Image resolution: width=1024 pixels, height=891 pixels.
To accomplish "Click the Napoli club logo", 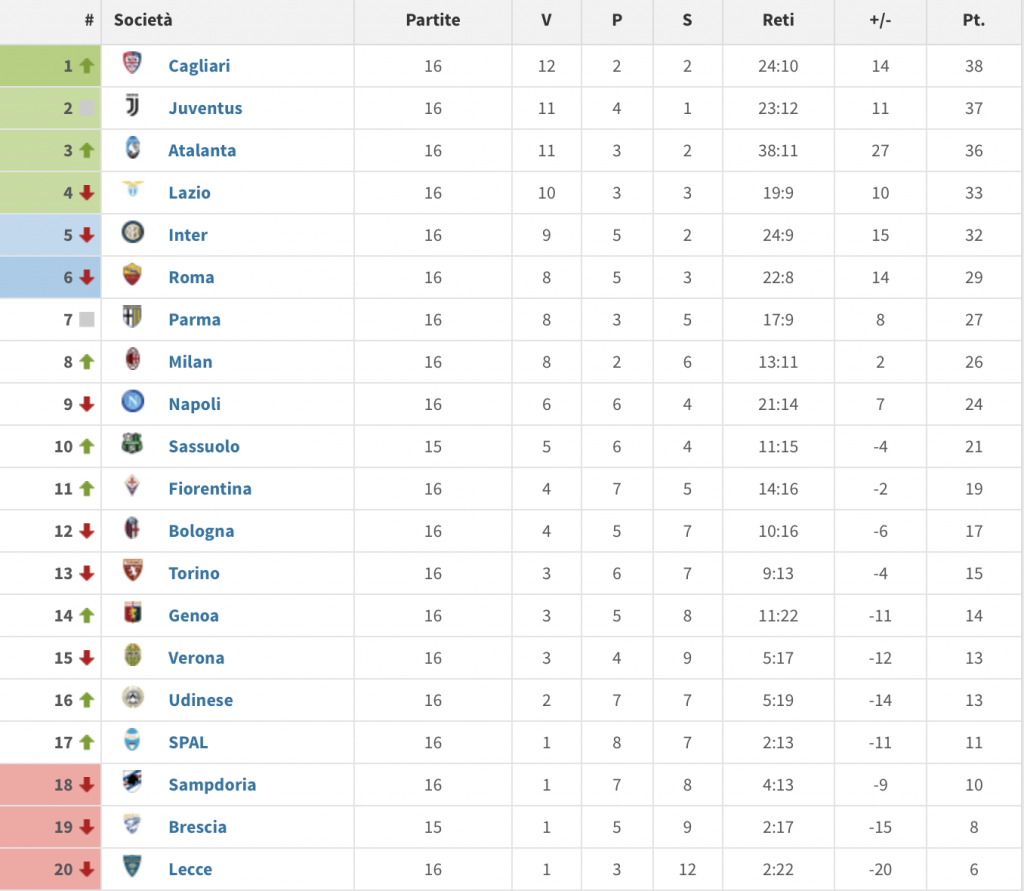I will 132,403.
